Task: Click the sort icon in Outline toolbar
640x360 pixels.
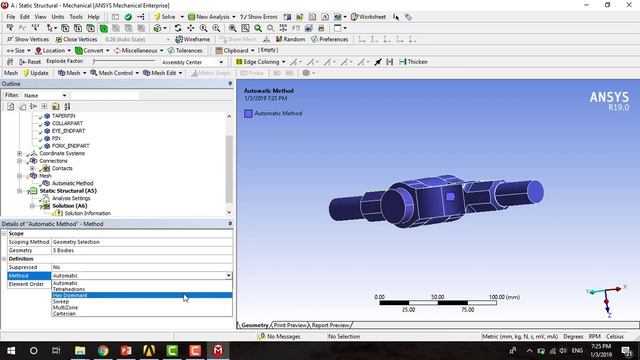Action: tap(67, 106)
